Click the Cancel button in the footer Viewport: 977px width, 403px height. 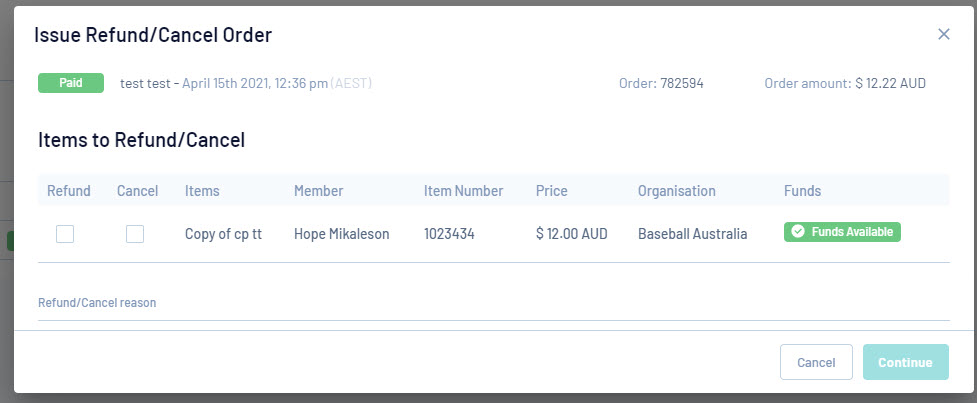pyautogui.click(x=815, y=362)
